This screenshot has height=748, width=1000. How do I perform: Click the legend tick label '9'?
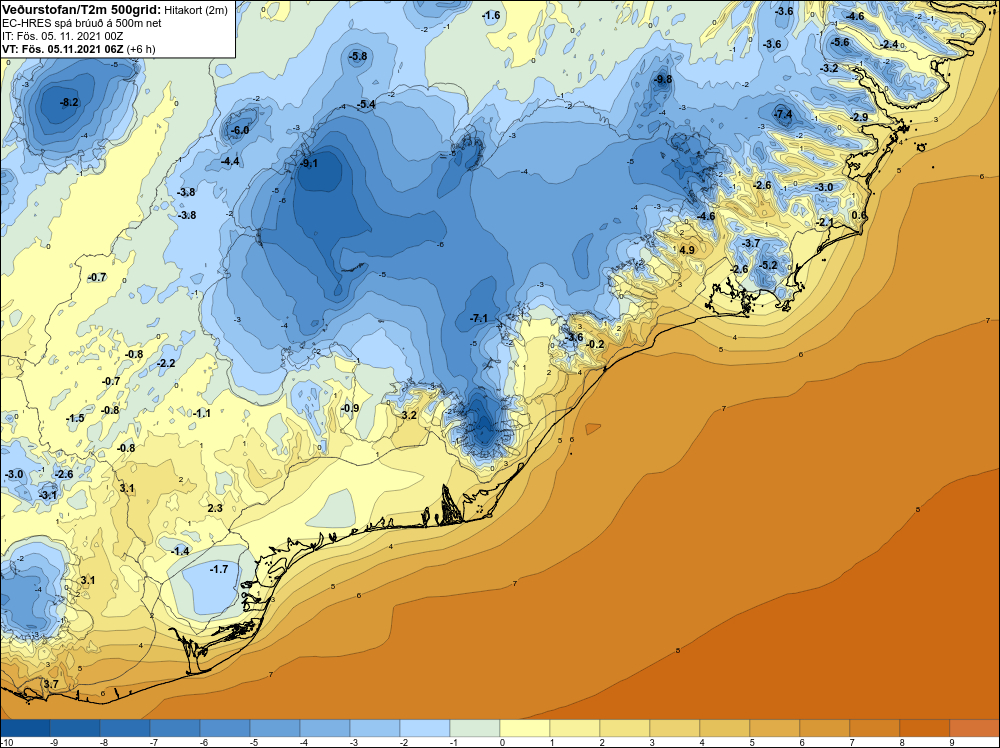tap(950, 742)
